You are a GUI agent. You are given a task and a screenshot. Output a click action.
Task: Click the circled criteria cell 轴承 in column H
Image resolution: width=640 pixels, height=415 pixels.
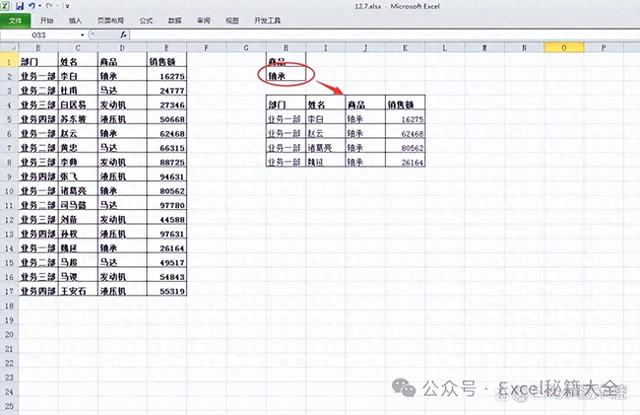pos(286,76)
